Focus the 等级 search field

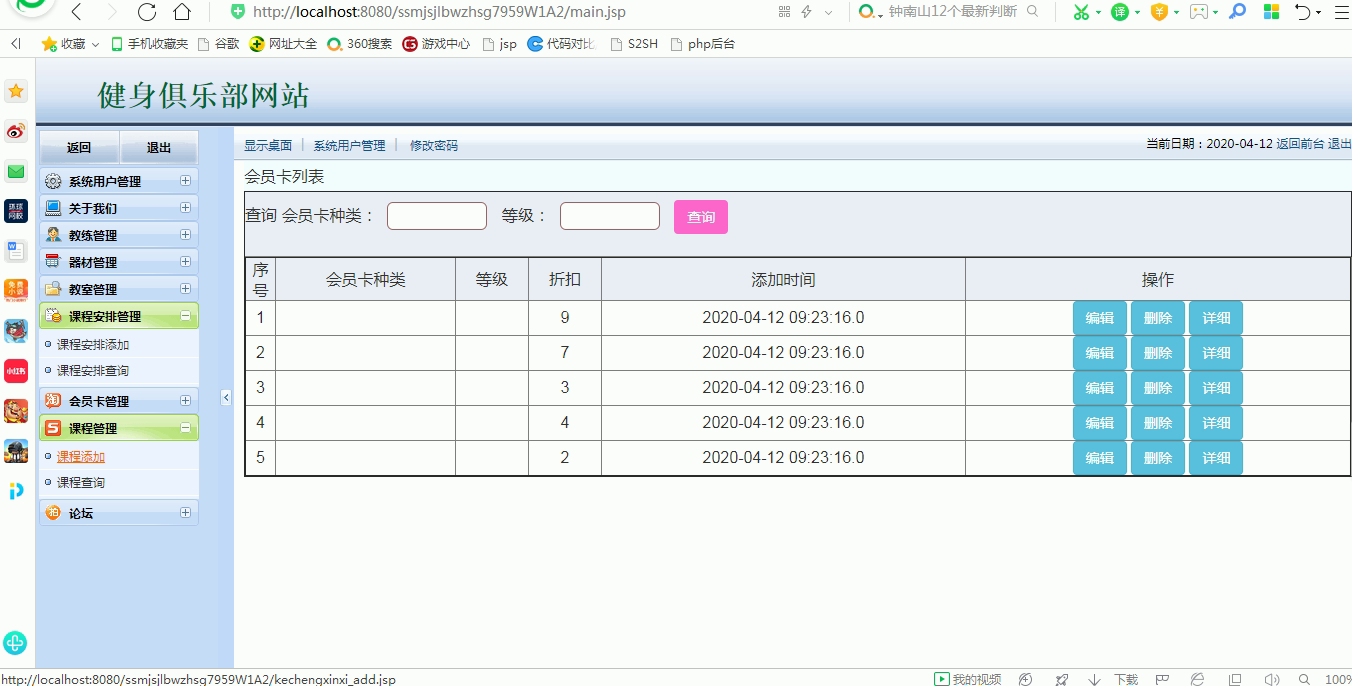(x=610, y=216)
